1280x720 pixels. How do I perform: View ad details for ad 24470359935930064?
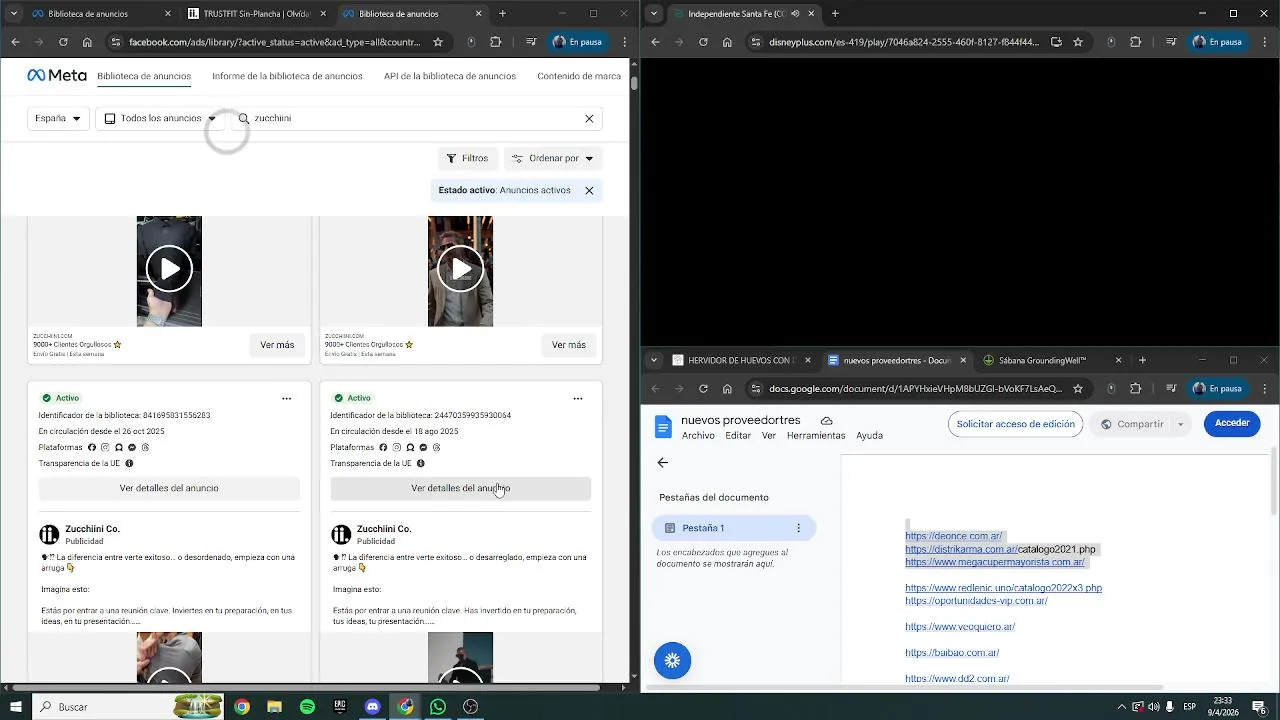tap(460, 488)
